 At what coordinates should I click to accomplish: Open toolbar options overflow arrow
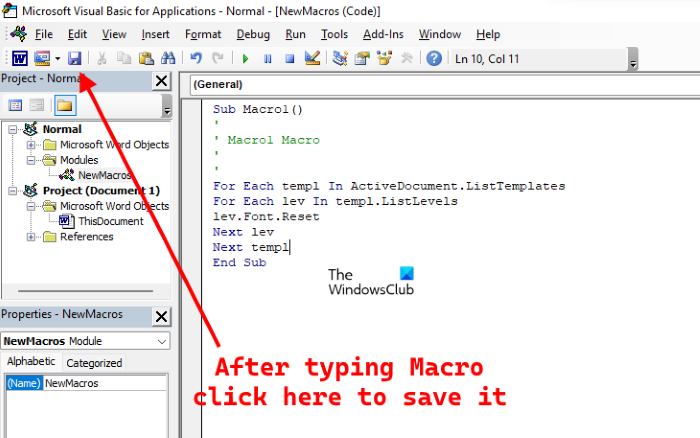(x=633, y=59)
